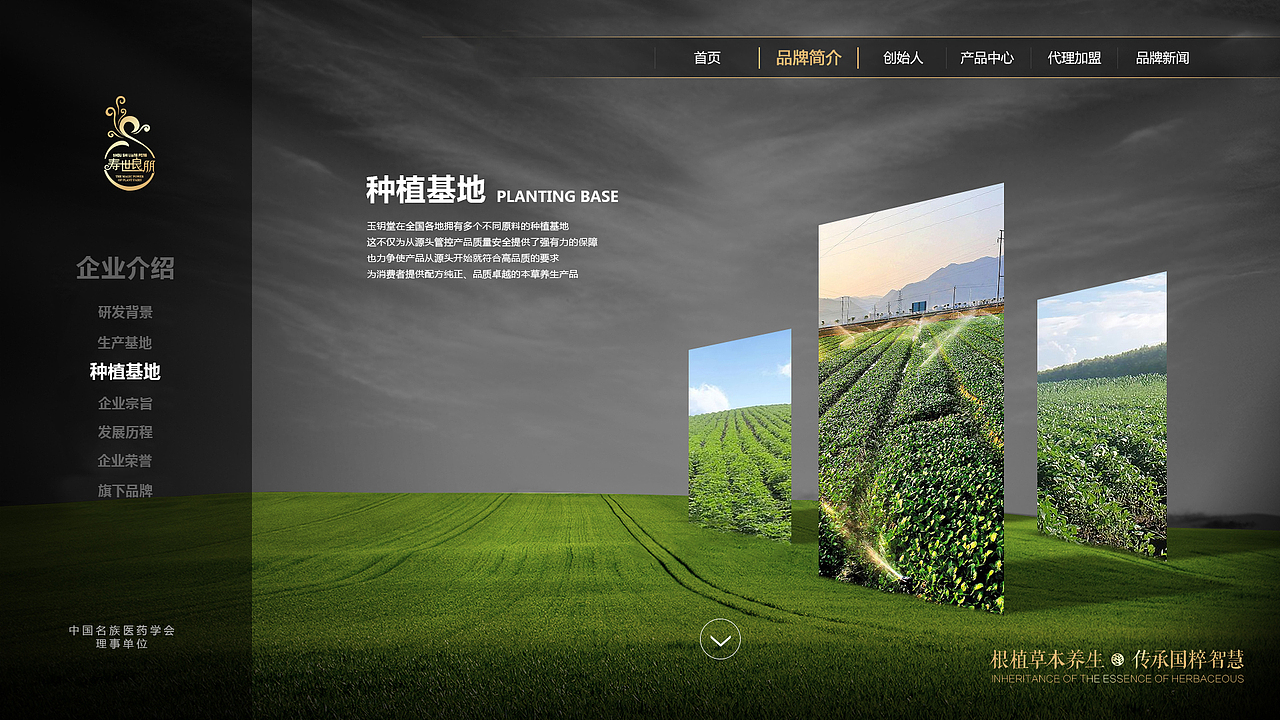Click the 企业介绍 sidebar heading

124,268
